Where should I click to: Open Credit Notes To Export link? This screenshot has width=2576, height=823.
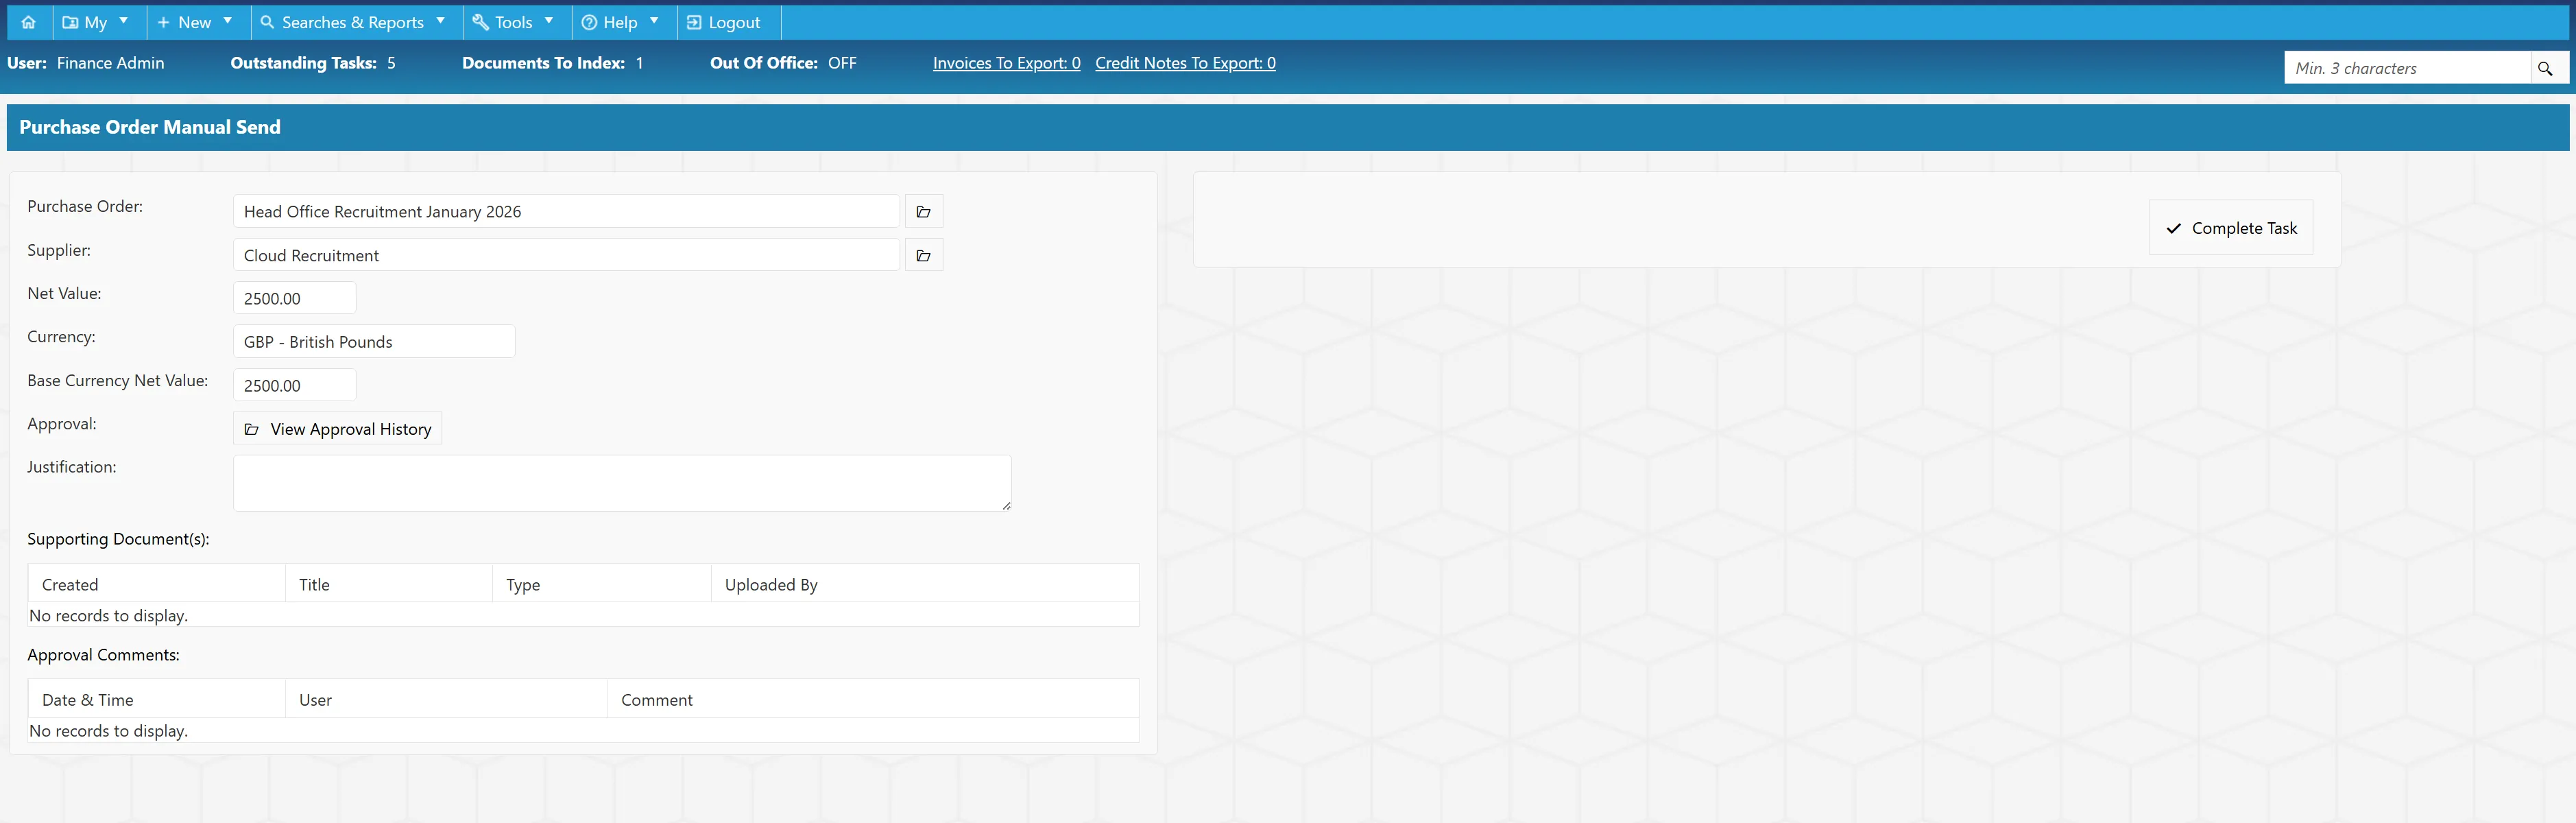click(1185, 63)
